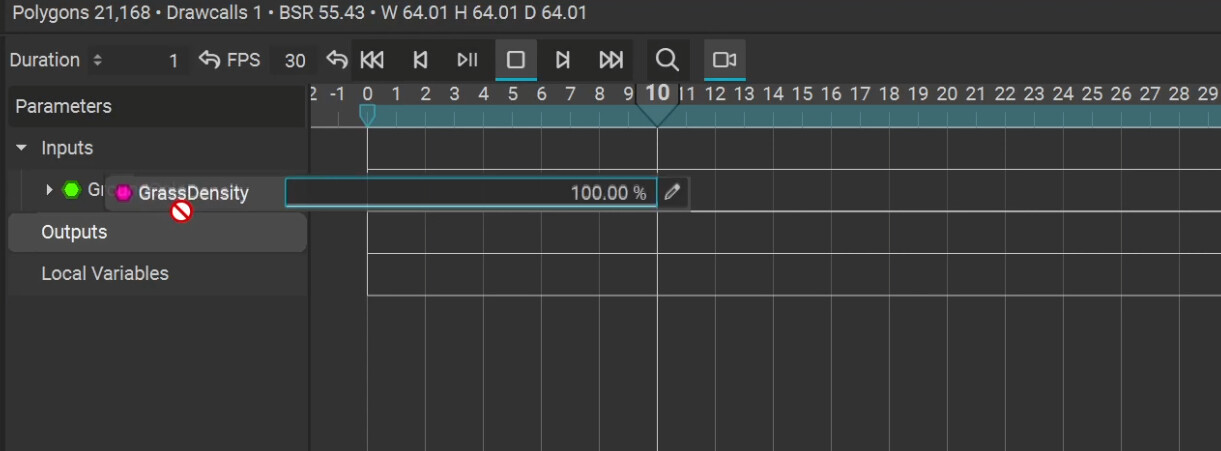Jump to the first frame
1221x451 pixels.
372,60
